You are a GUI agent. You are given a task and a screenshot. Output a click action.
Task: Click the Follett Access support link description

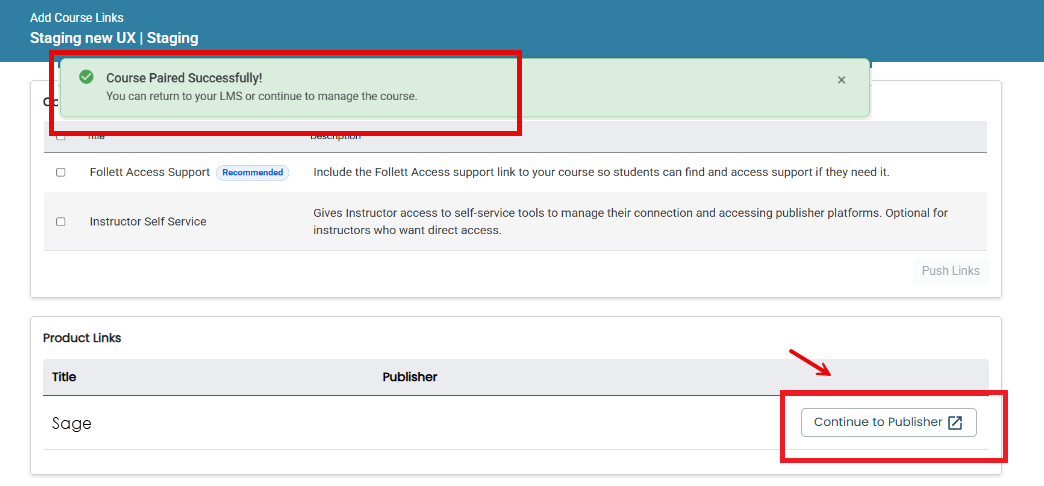(x=601, y=172)
